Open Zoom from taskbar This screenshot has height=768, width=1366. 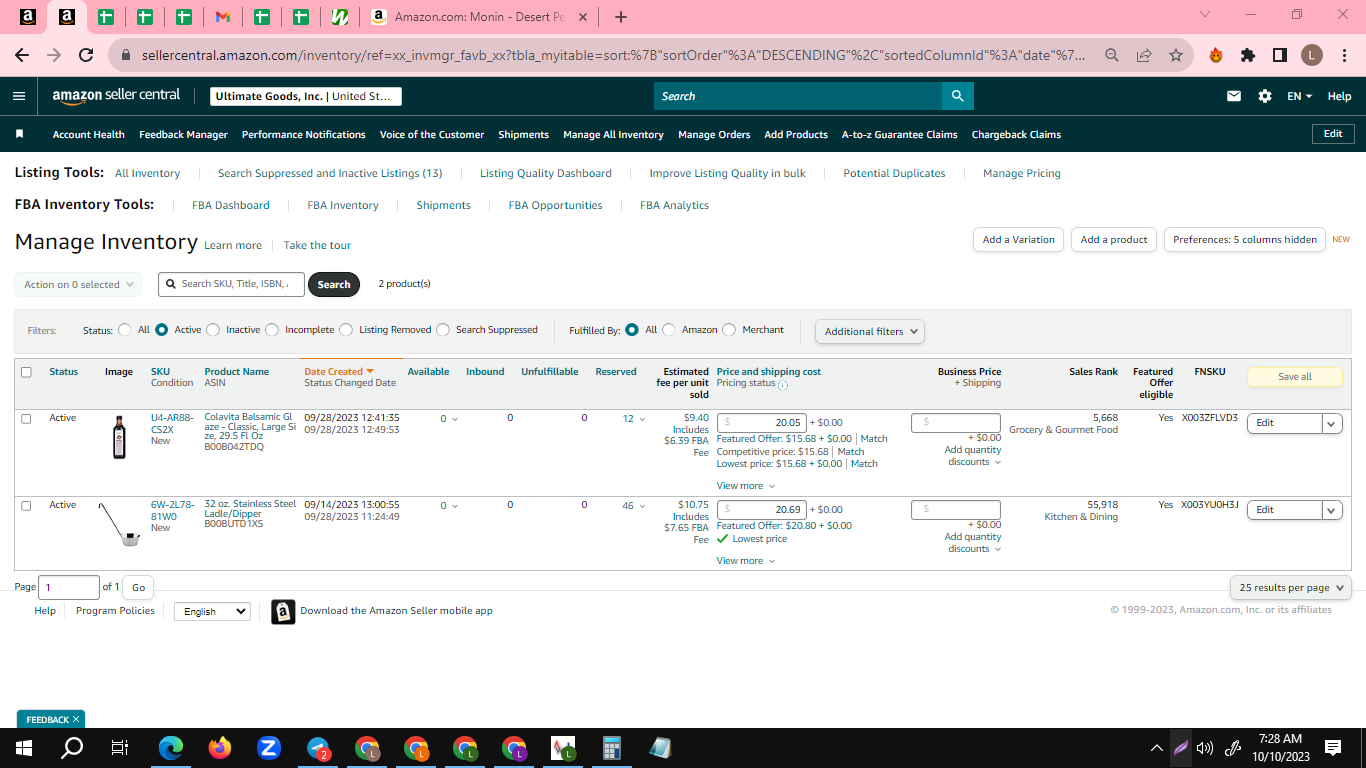[268, 747]
